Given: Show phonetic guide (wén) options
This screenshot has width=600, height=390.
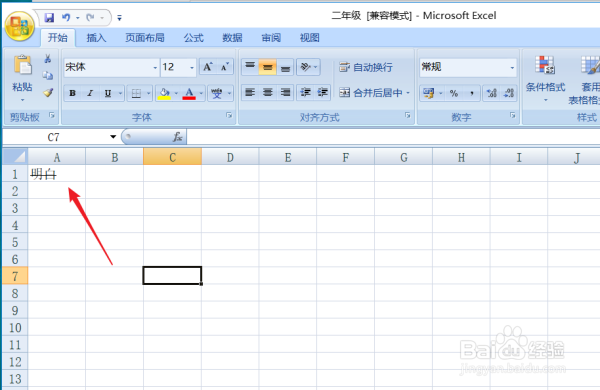Looking at the screenshot, I should point(217,93).
